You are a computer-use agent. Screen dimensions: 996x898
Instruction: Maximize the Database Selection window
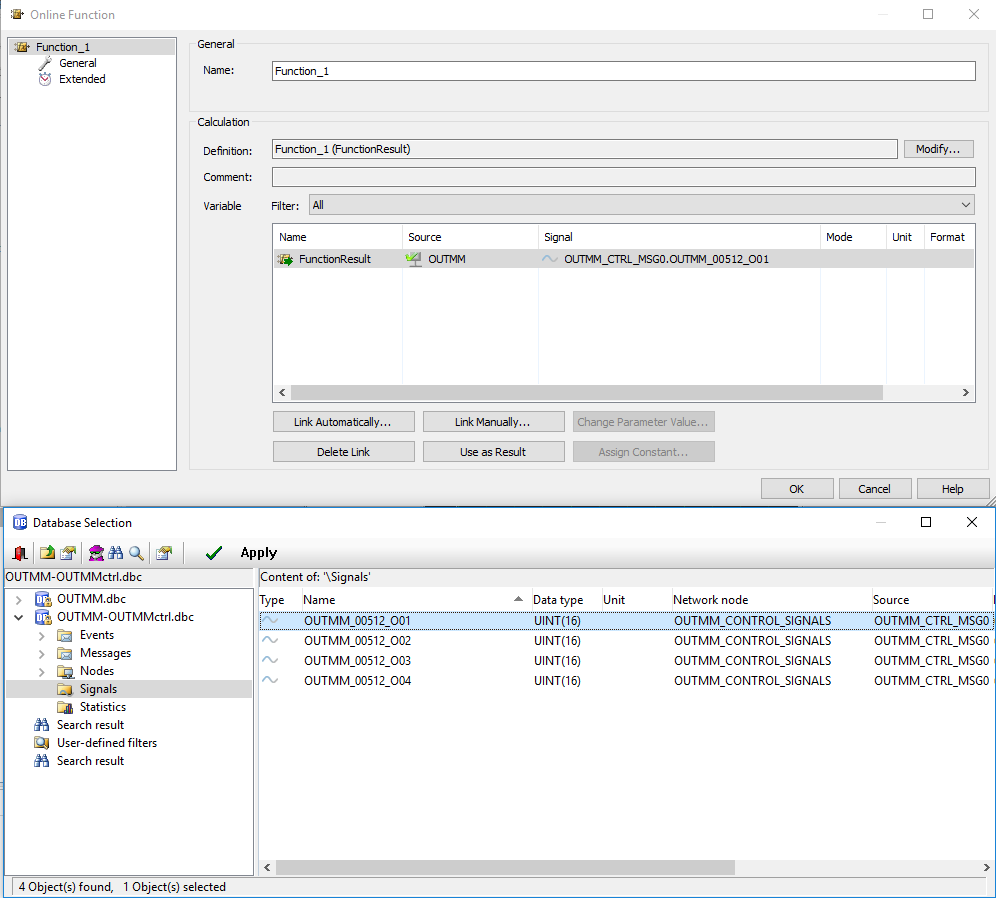pos(926,522)
